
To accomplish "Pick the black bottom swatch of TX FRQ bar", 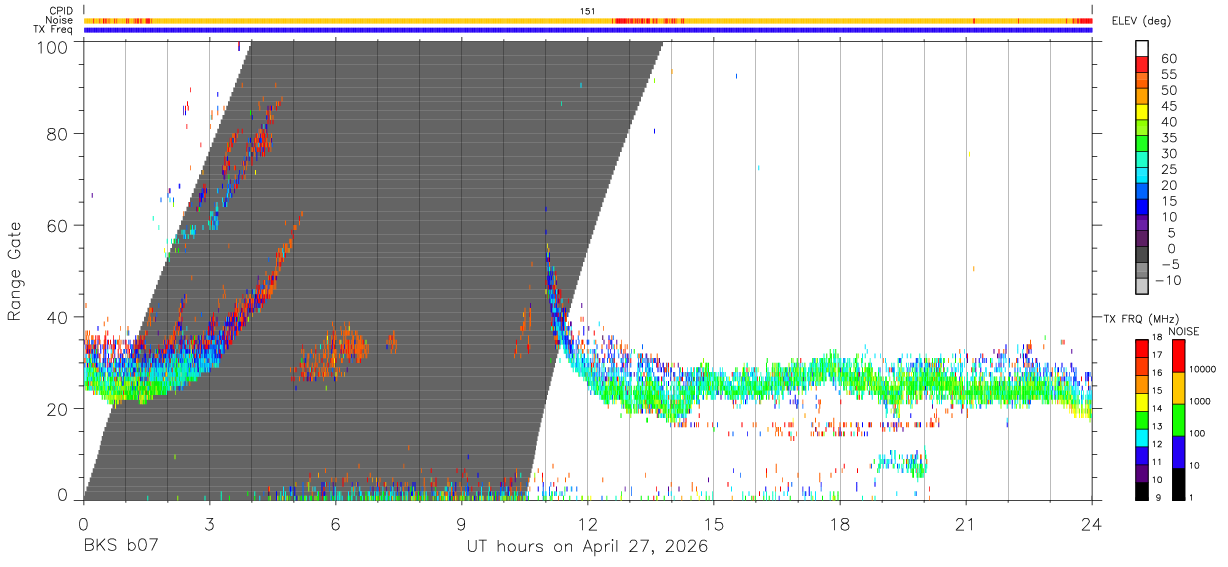I will (1142, 490).
